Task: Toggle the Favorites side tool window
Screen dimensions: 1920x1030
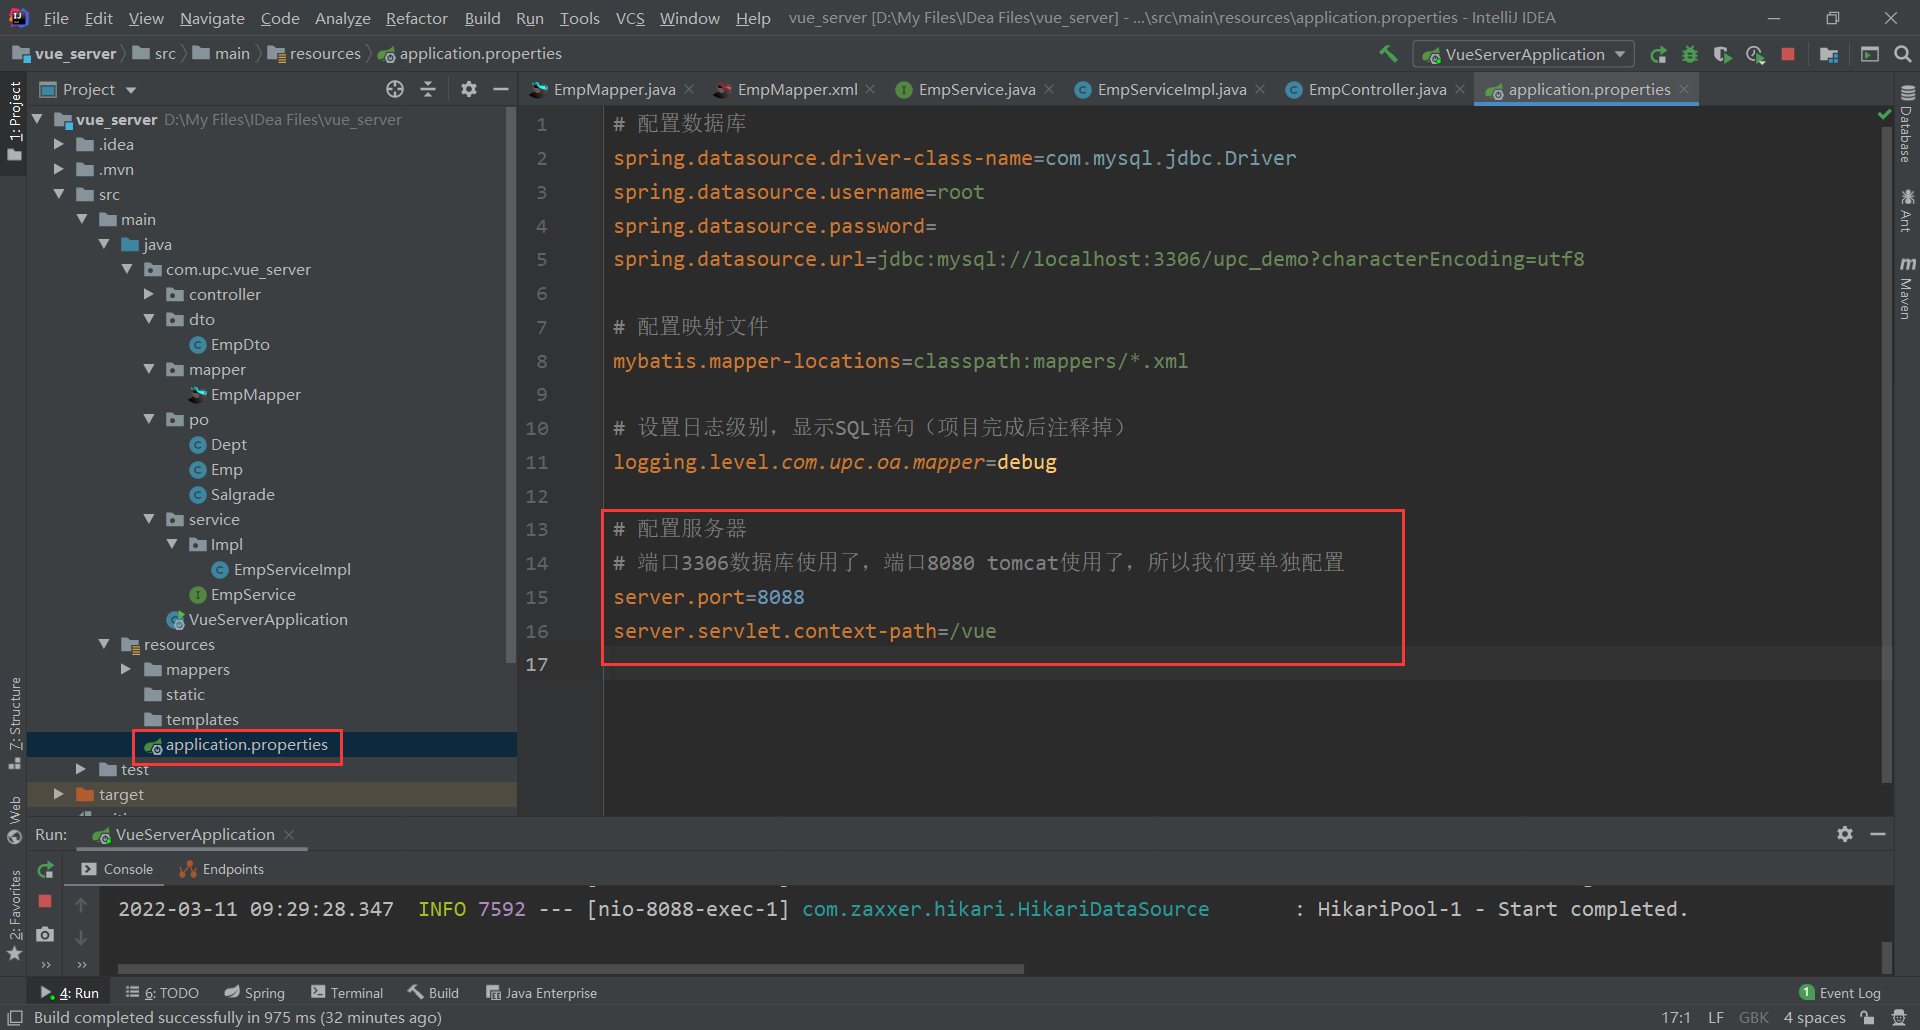Action: coord(14,915)
